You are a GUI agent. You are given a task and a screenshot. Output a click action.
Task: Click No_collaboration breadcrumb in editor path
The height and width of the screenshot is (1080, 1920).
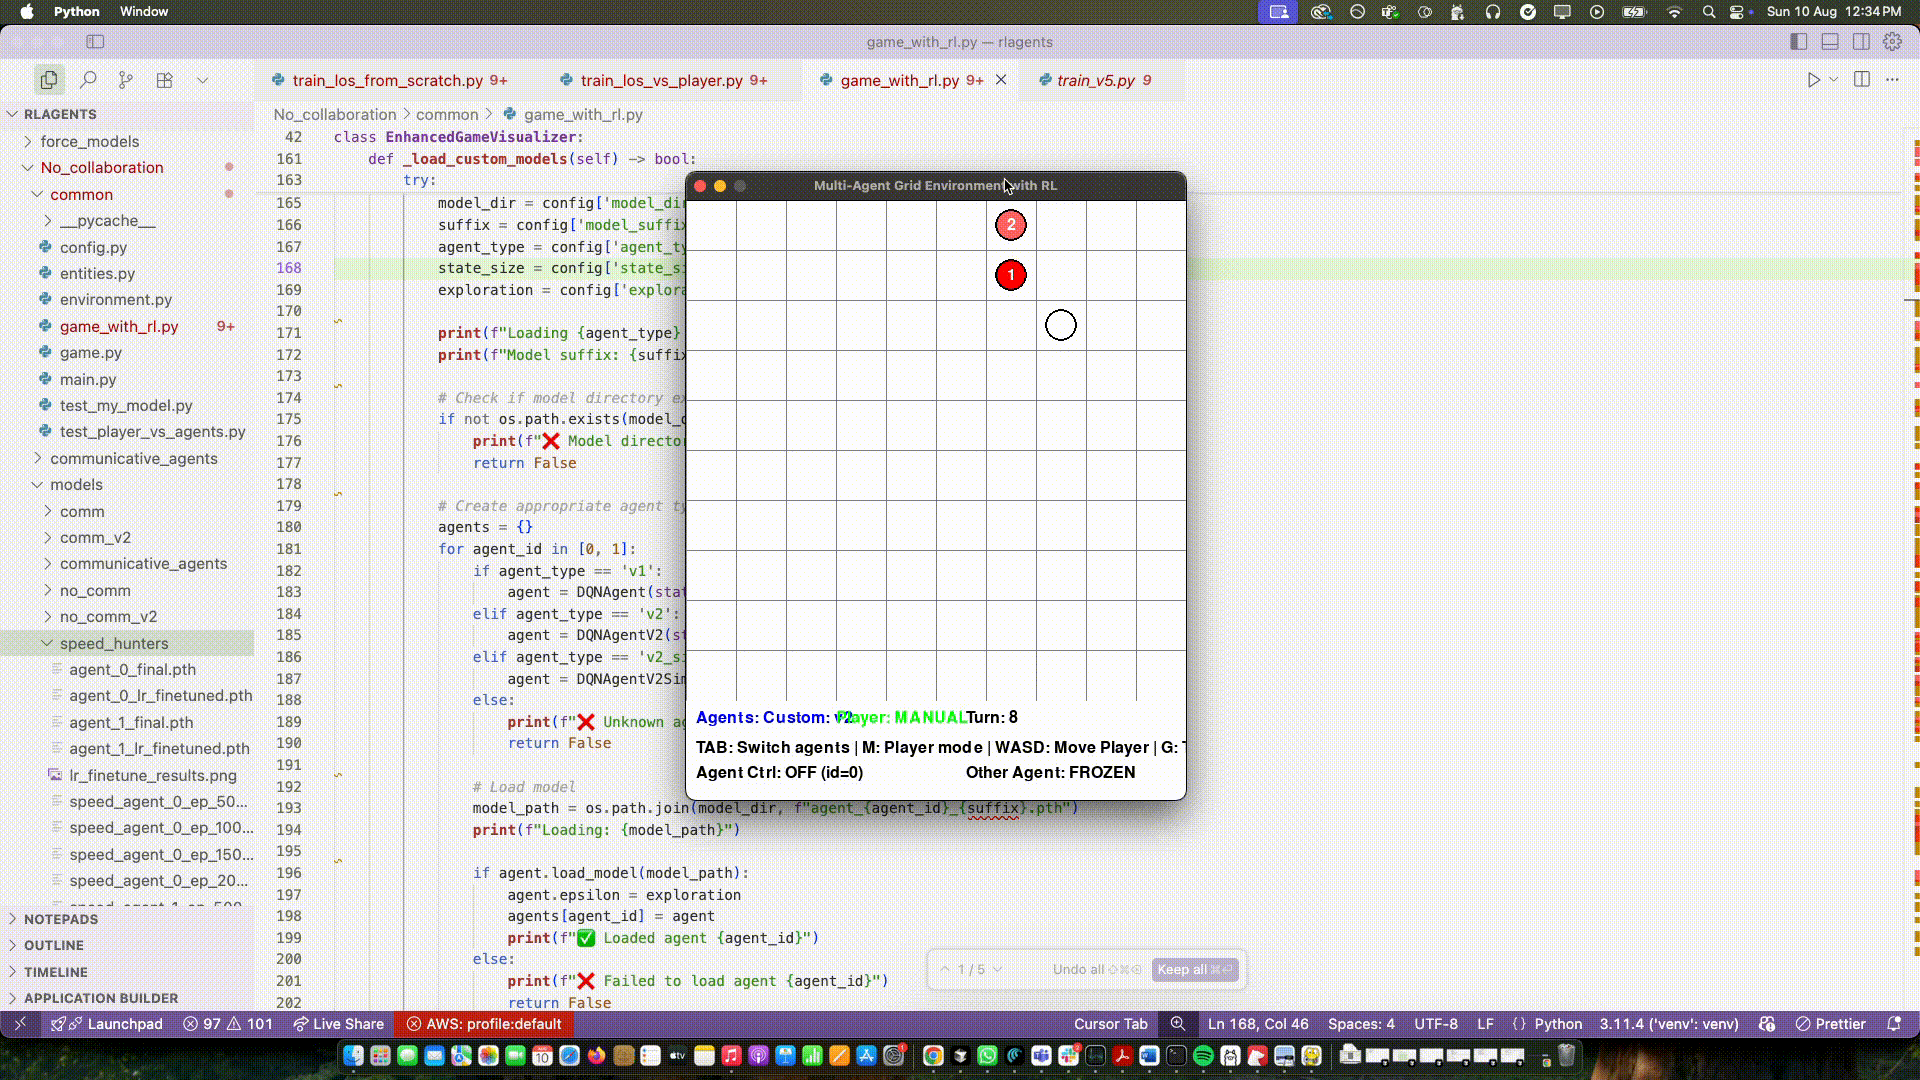click(x=335, y=114)
